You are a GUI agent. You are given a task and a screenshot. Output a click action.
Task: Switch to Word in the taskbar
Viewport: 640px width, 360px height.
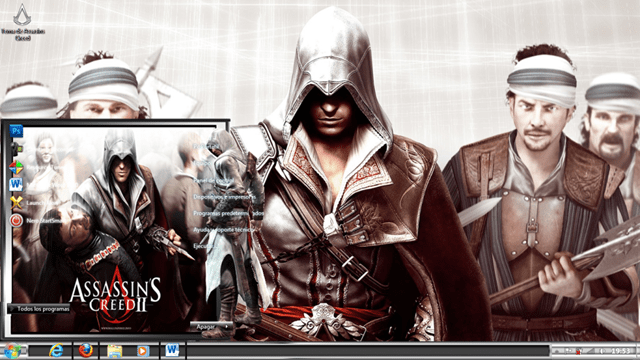point(172,350)
